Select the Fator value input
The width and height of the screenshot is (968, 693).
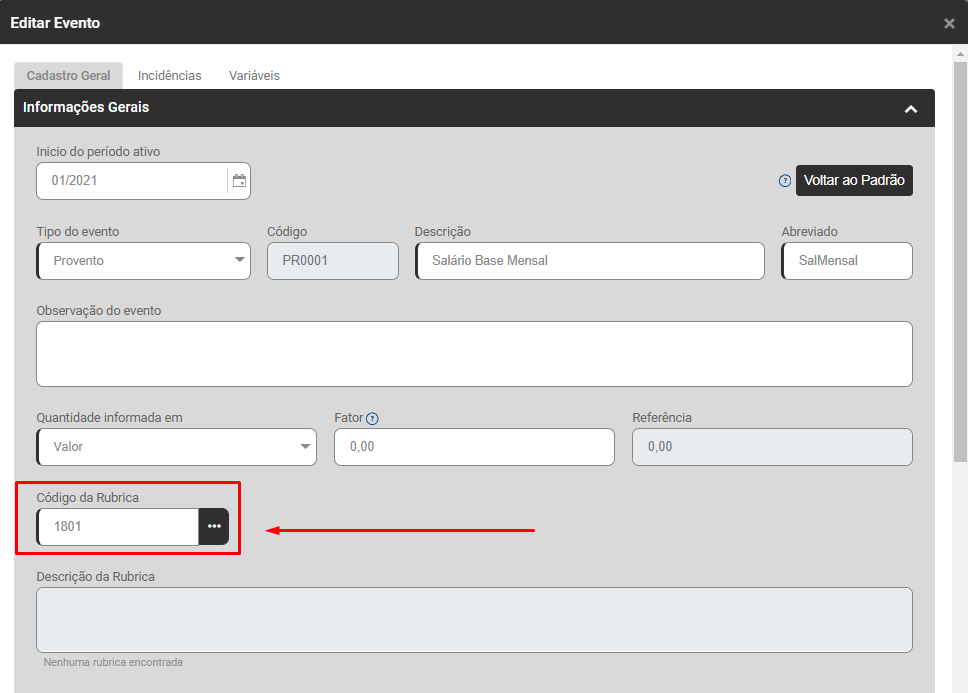(x=474, y=447)
